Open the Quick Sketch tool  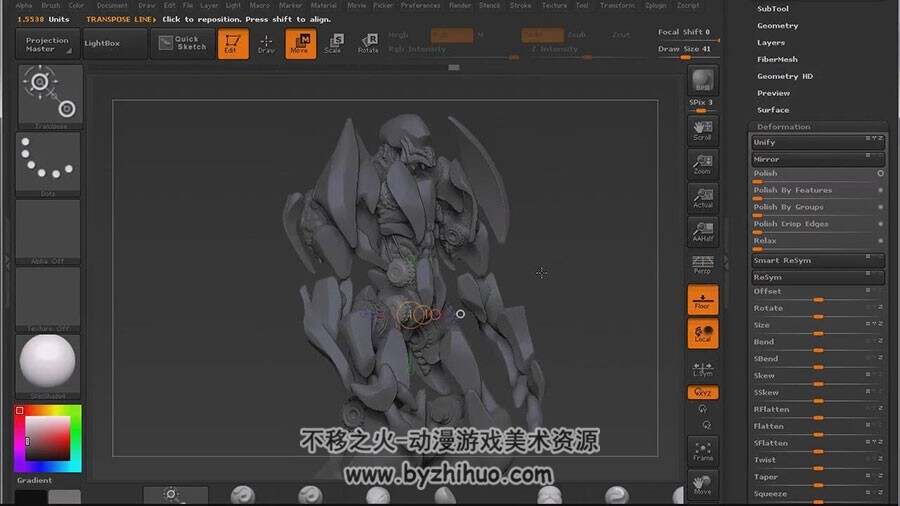183,44
